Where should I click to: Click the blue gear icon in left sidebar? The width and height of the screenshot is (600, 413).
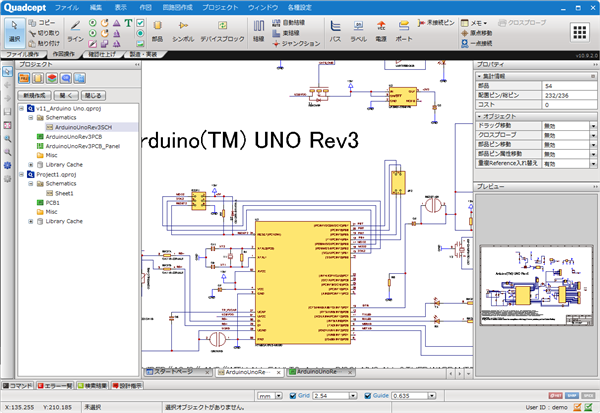click(7, 165)
